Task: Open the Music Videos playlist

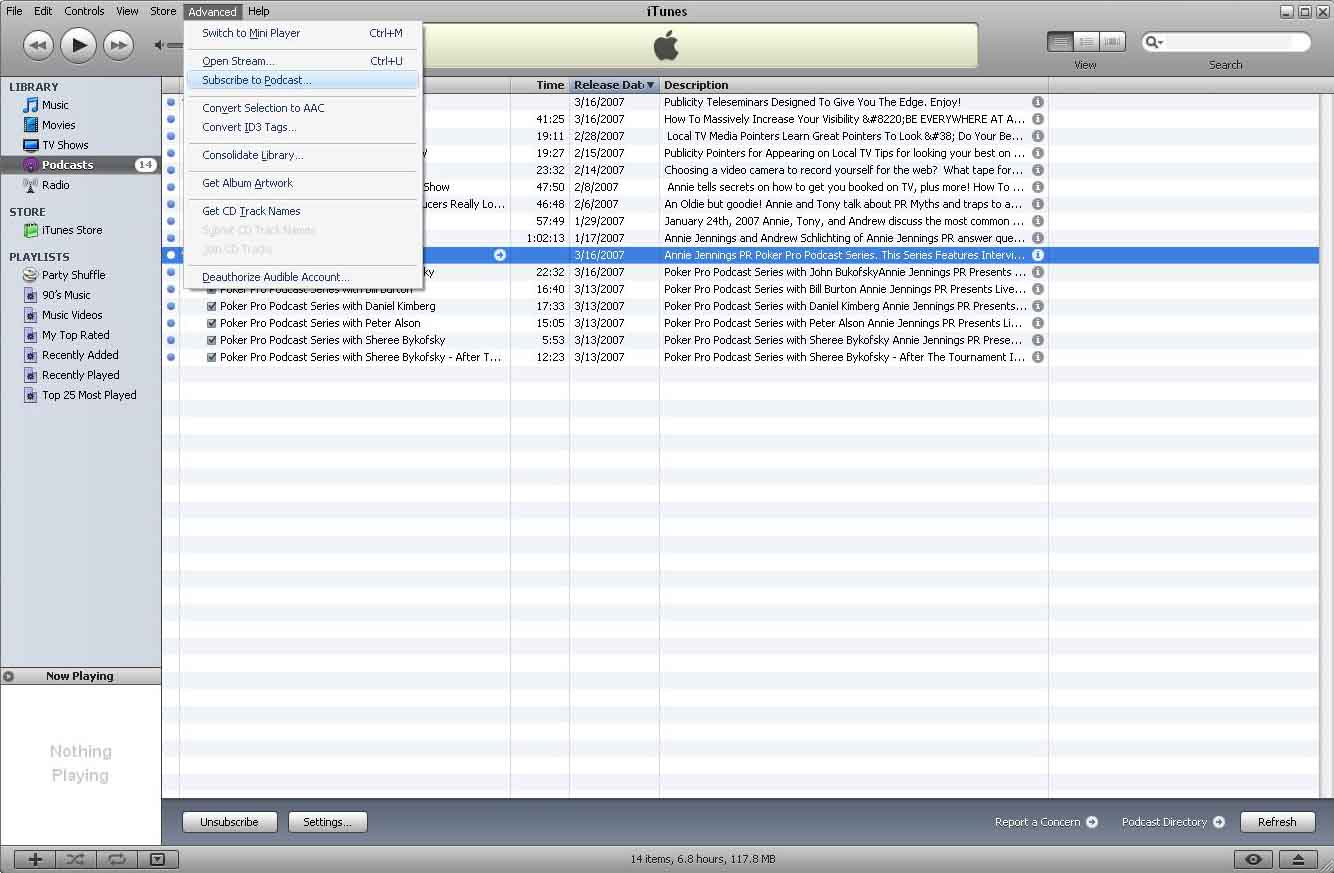Action: coord(72,315)
